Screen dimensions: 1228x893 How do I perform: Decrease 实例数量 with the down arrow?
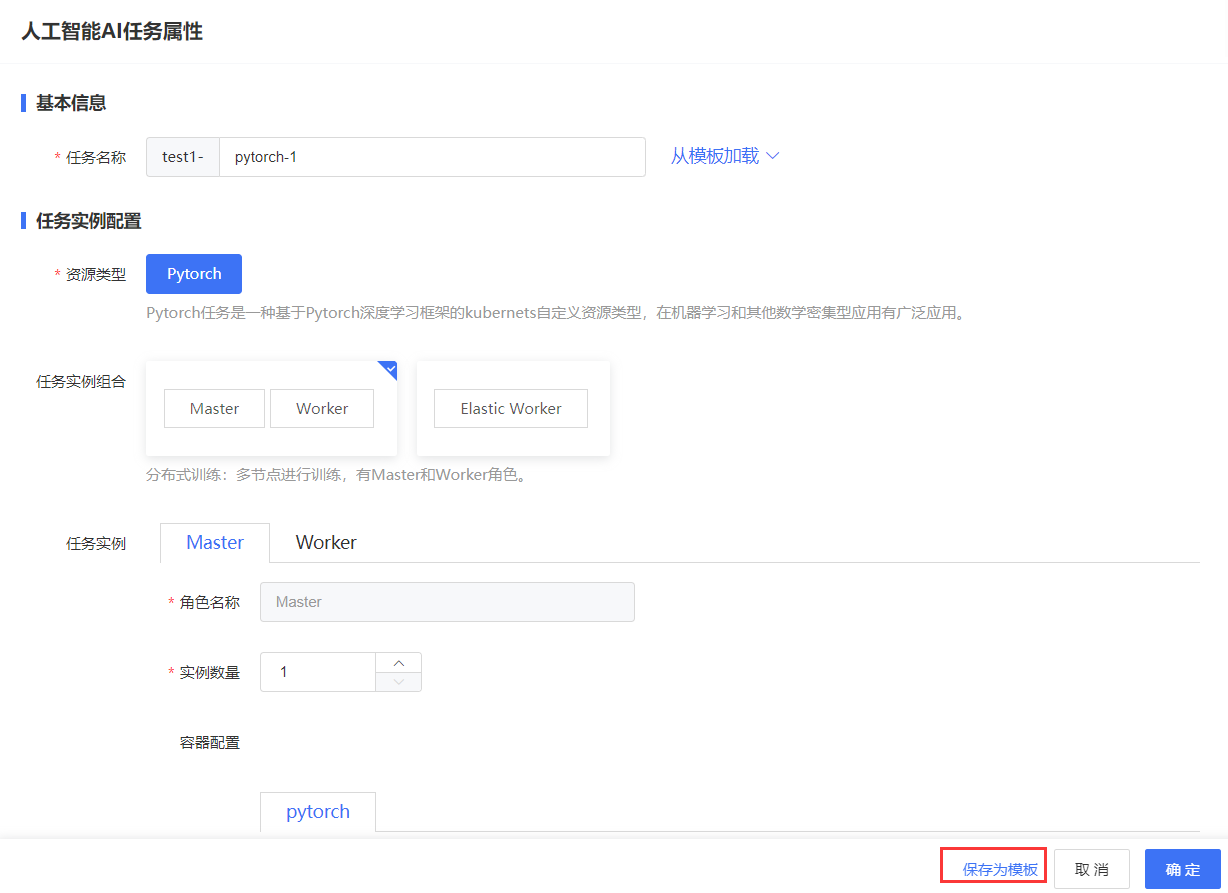399,682
